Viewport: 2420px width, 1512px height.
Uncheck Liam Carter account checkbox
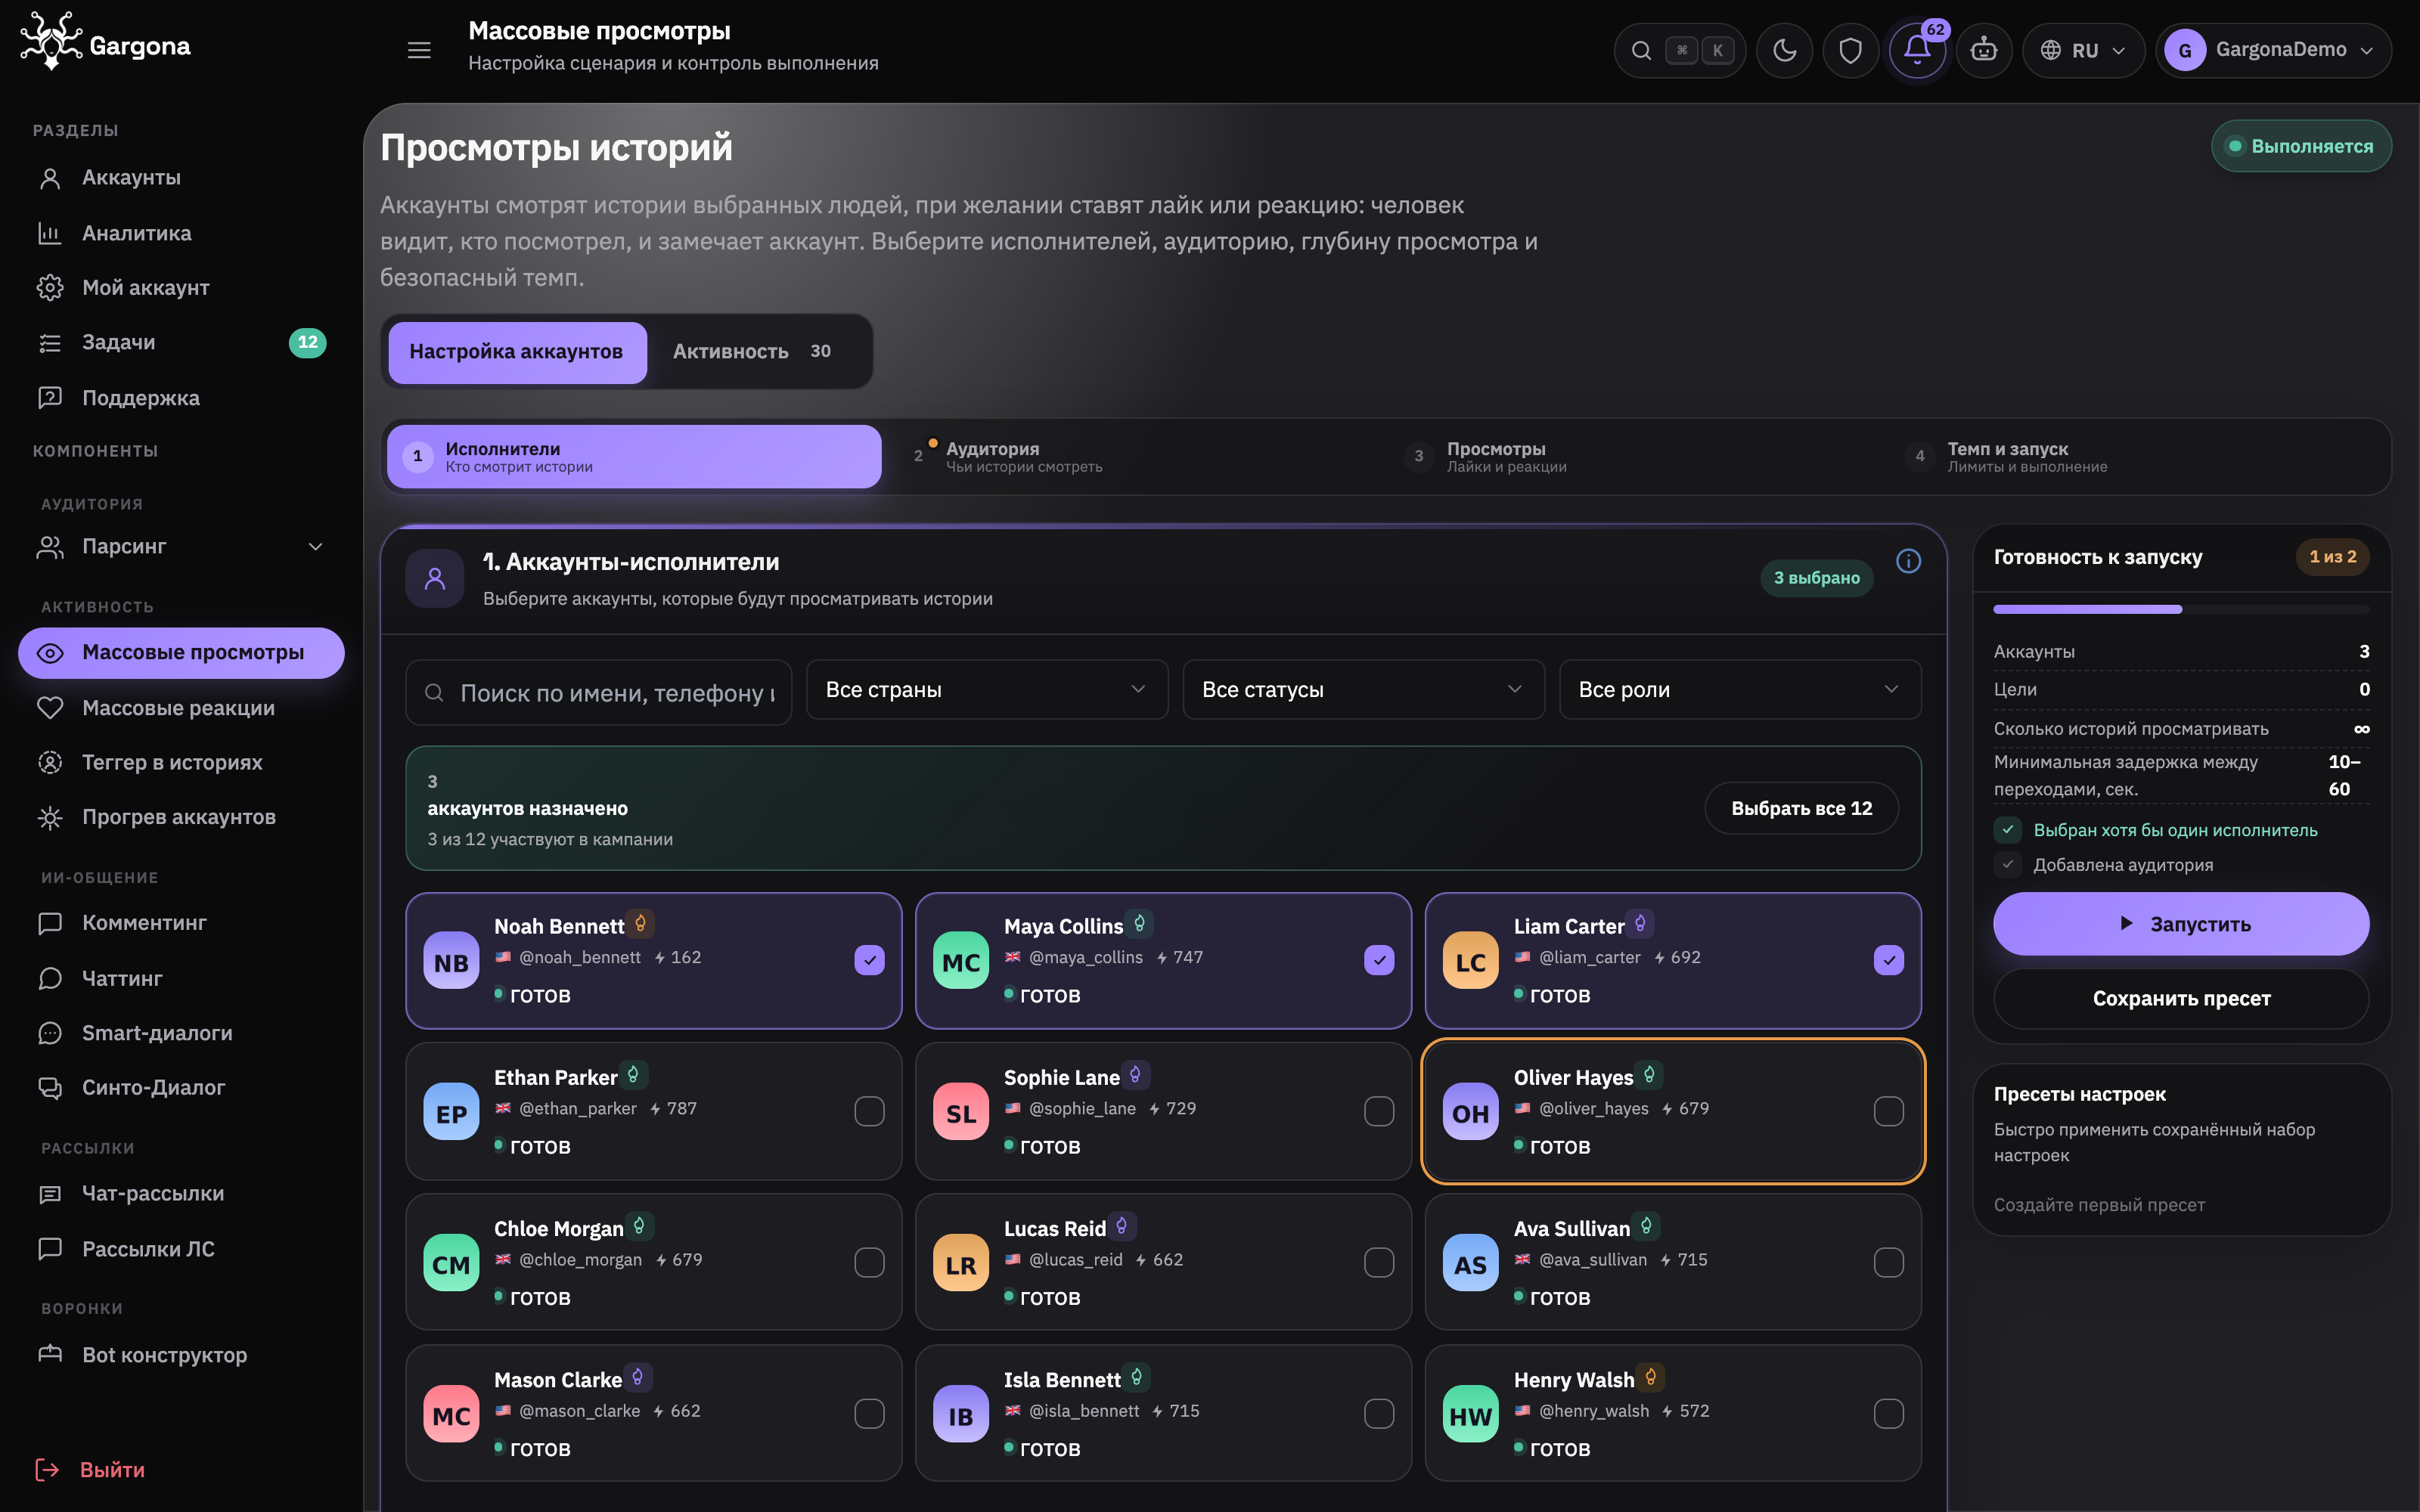click(1889, 960)
